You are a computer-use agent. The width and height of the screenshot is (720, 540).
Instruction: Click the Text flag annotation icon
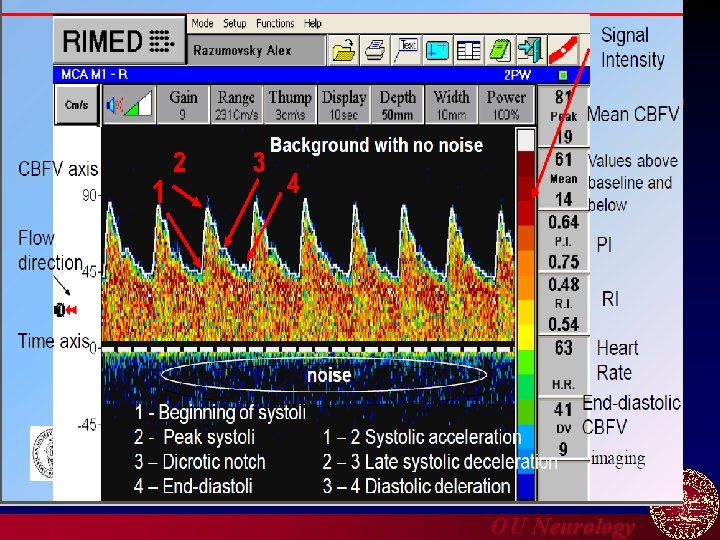(406, 50)
